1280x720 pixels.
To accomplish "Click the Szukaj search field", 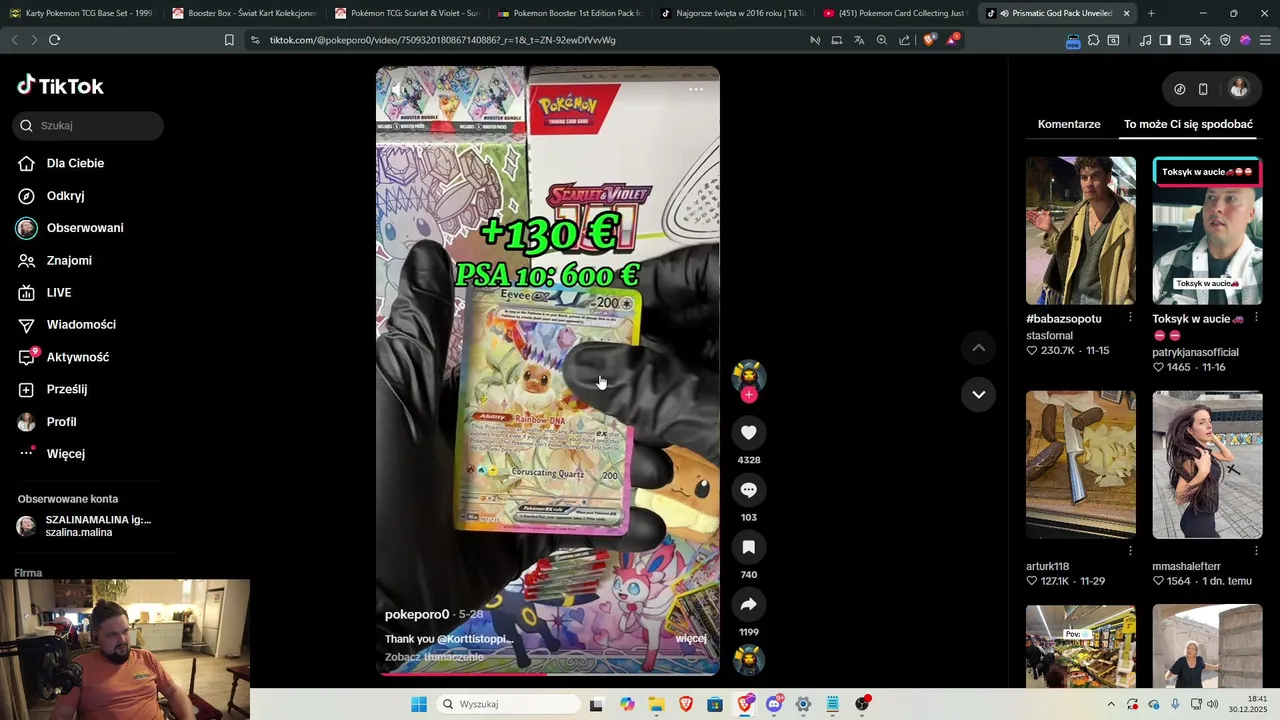I will [x=88, y=125].
